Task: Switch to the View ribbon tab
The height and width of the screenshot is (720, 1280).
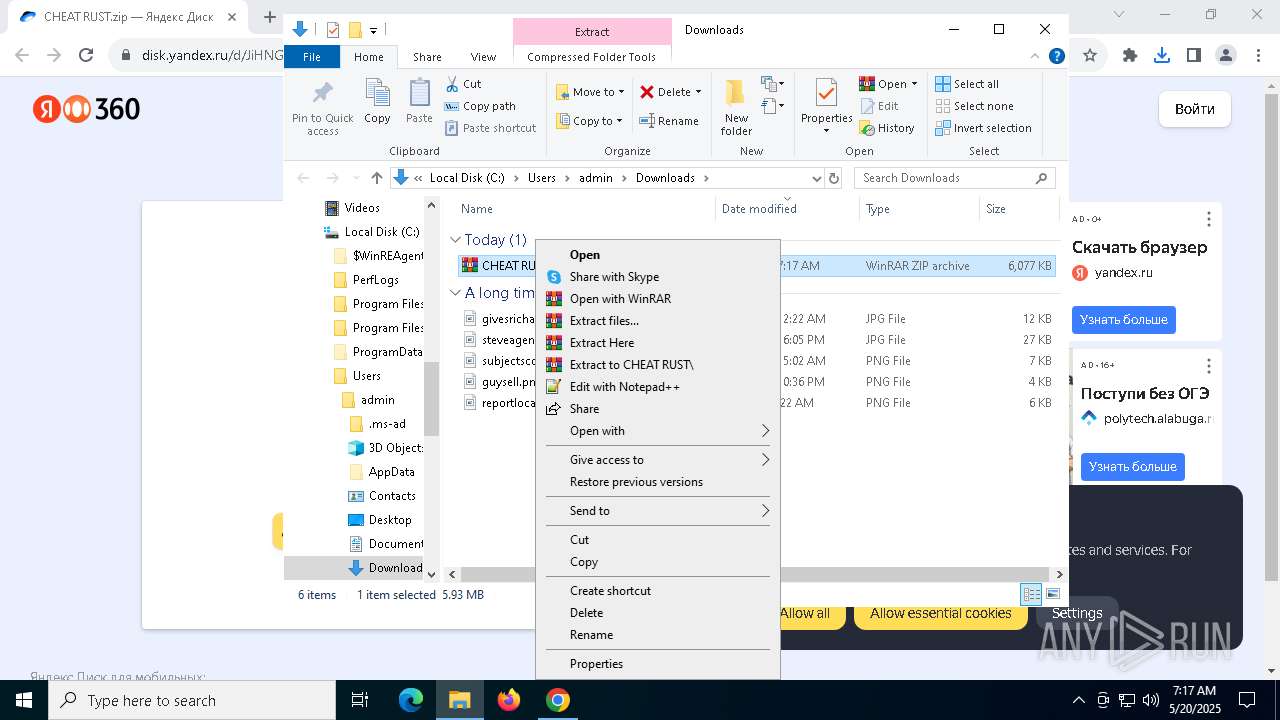Action: click(483, 57)
